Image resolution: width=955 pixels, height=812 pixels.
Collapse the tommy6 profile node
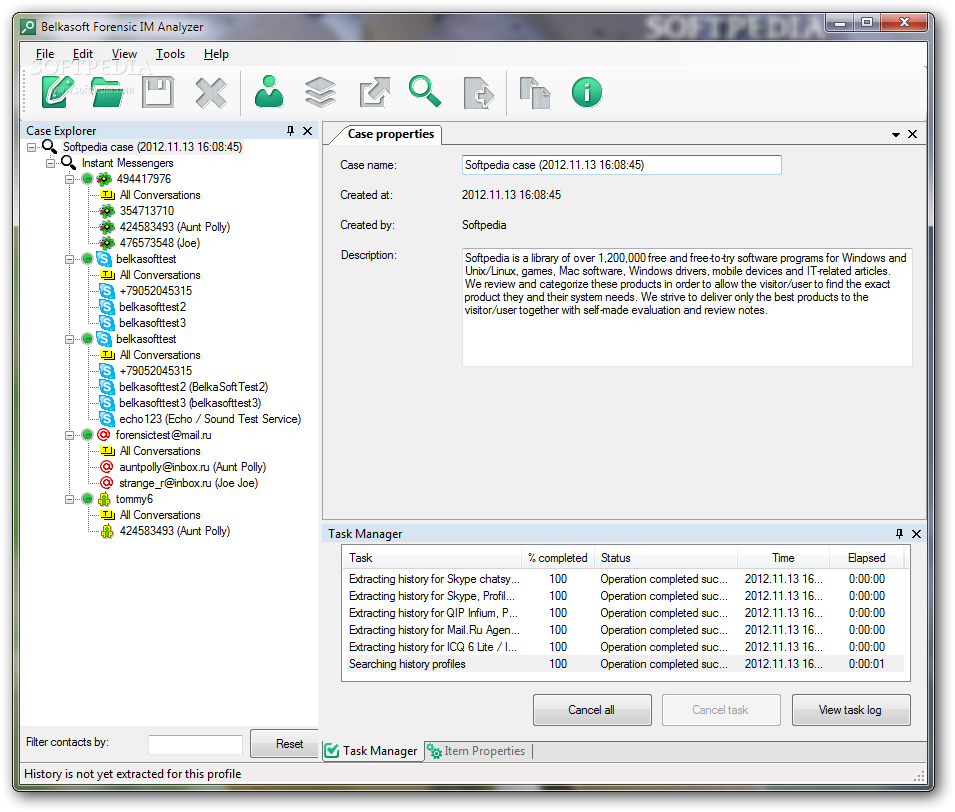click(69, 499)
